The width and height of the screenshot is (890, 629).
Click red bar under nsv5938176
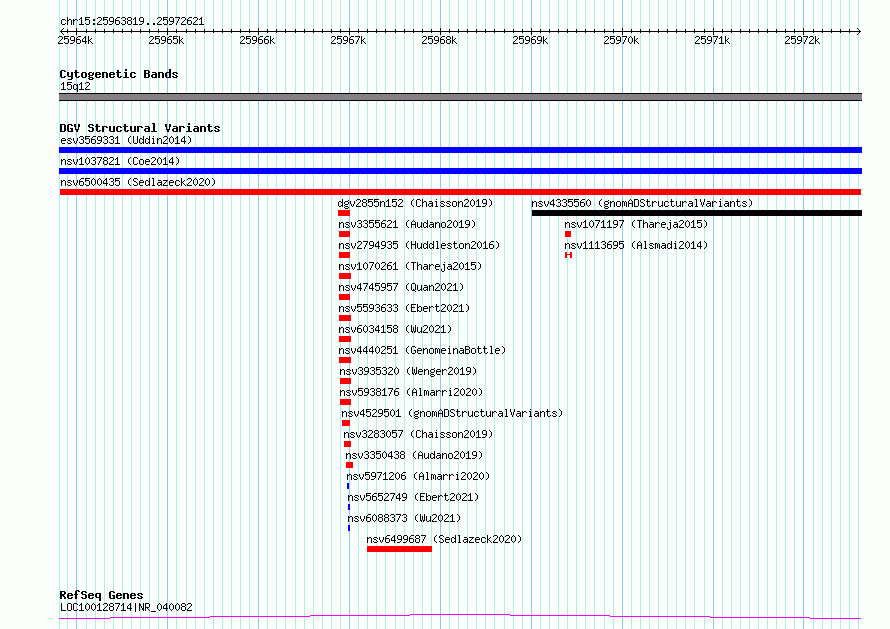(x=346, y=402)
